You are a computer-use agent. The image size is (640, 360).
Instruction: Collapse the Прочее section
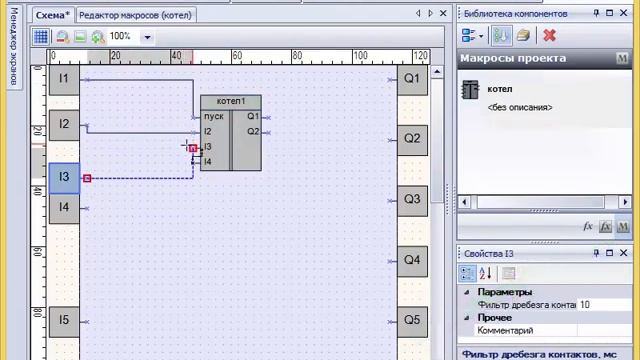tap(467, 318)
